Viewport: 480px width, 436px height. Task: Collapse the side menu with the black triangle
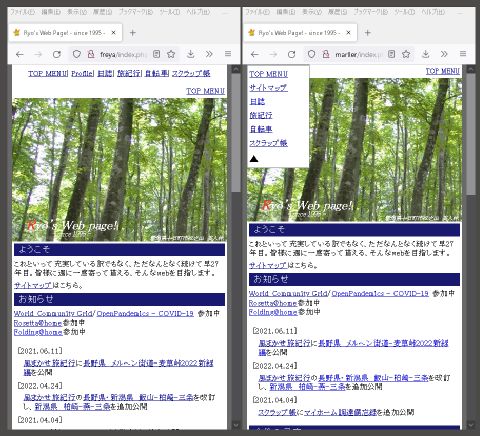[x=254, y=159]
